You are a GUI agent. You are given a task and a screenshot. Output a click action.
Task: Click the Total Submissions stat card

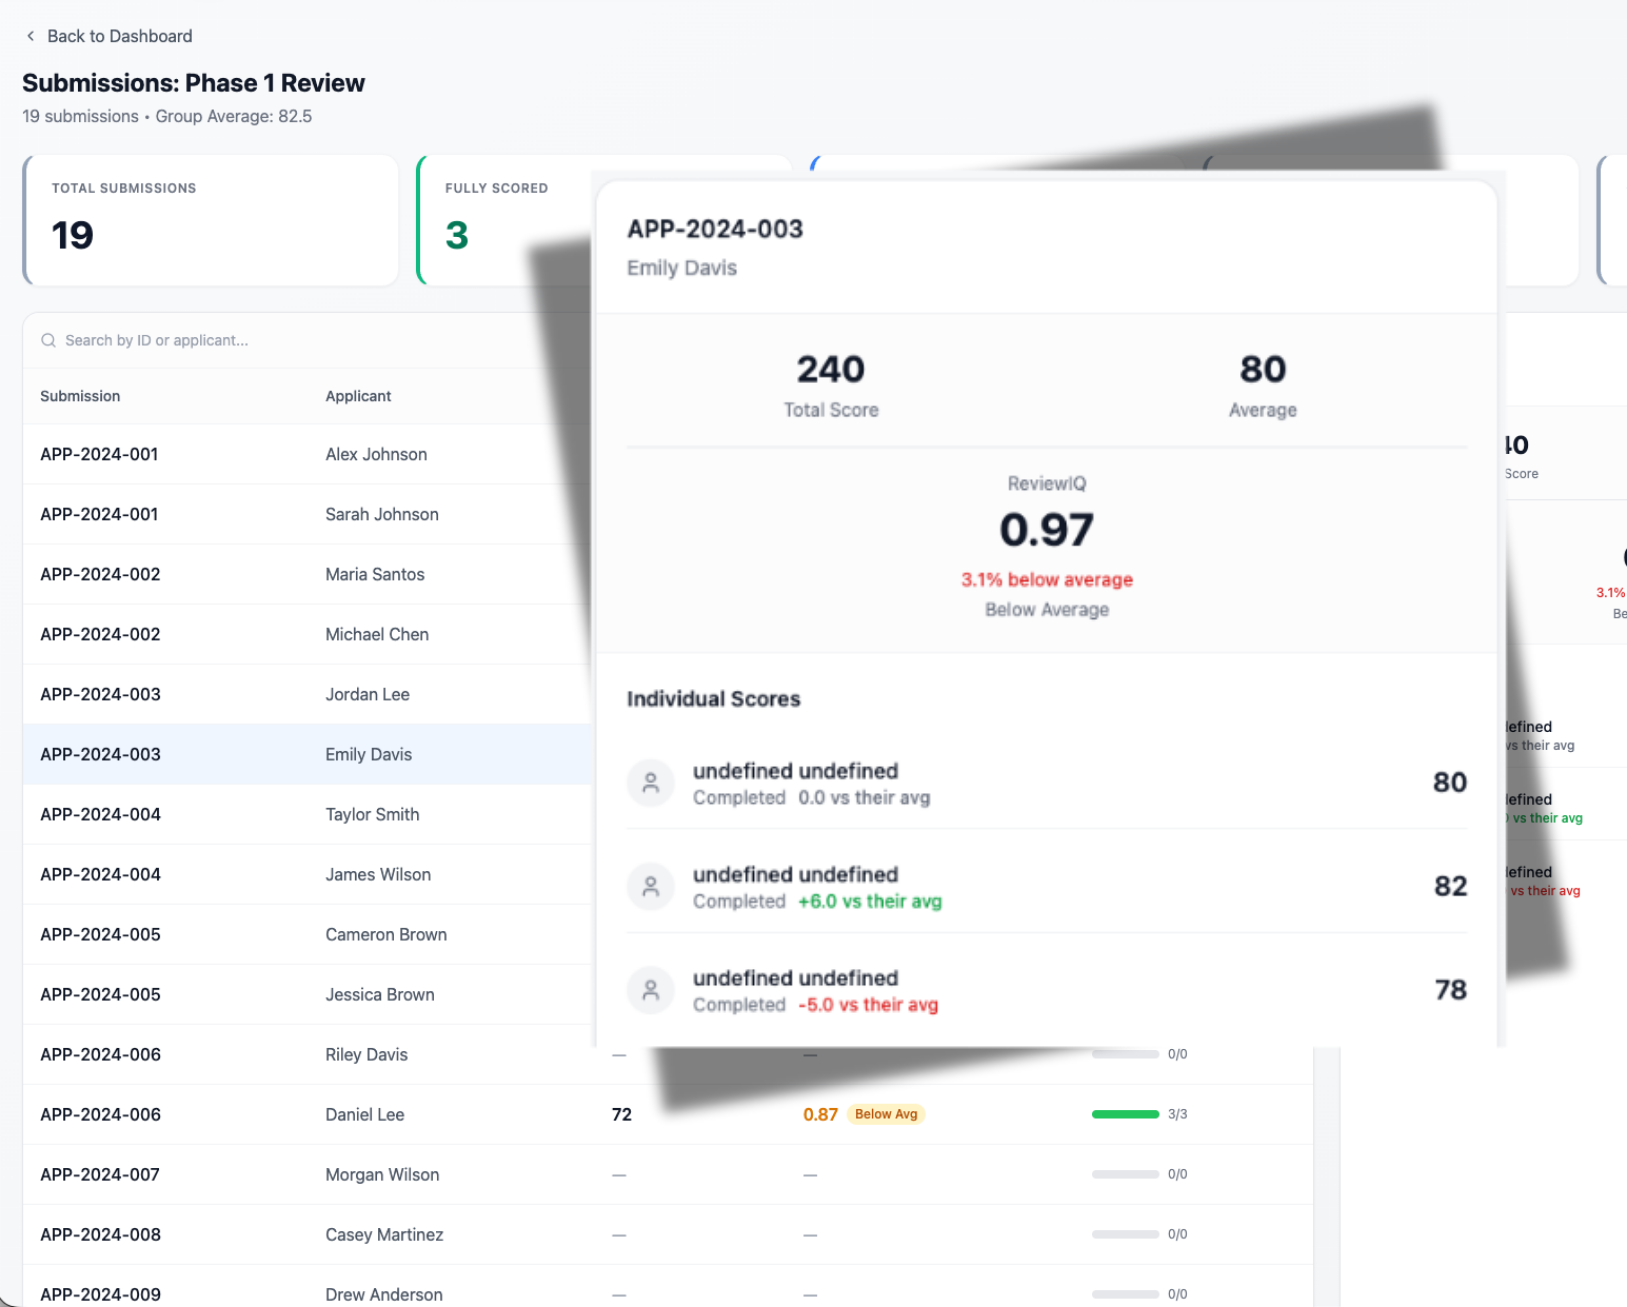(x=210, y=220)
